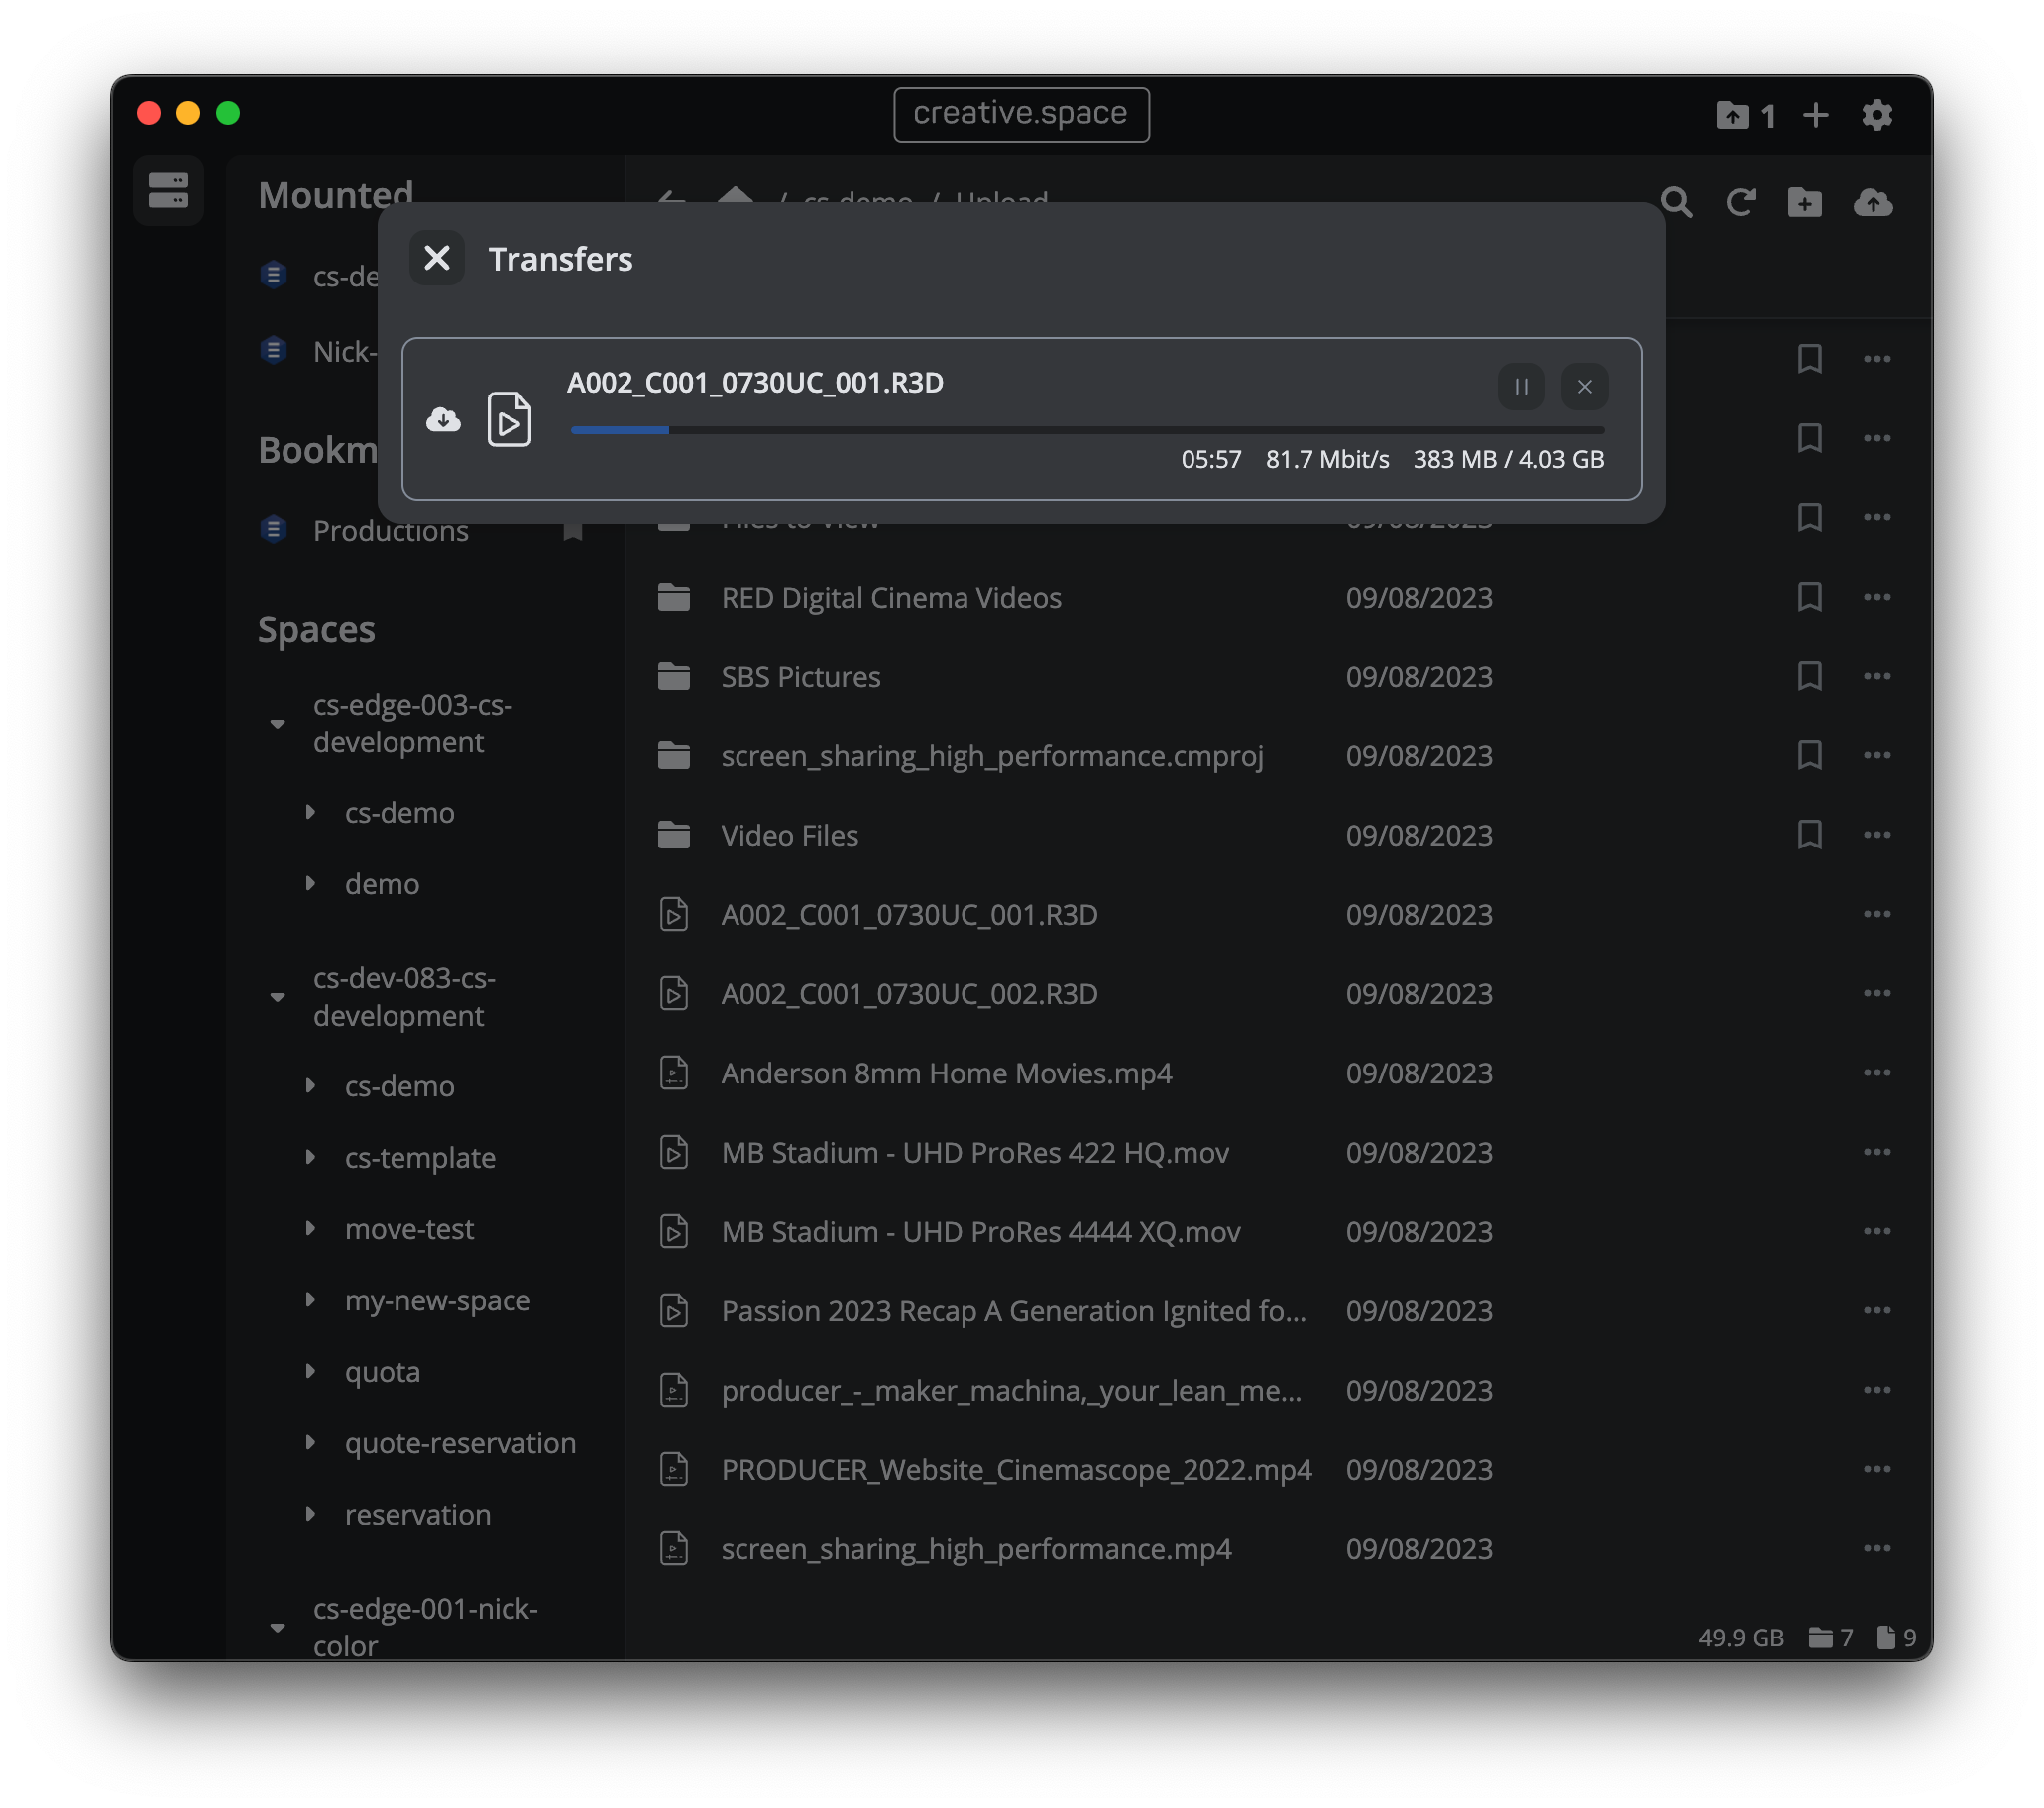Open more options for A002_C001_0730UC_002.R3D
Image resolution: width=2044 pixels, height=1808 pixels.
tap(1877, 993)
